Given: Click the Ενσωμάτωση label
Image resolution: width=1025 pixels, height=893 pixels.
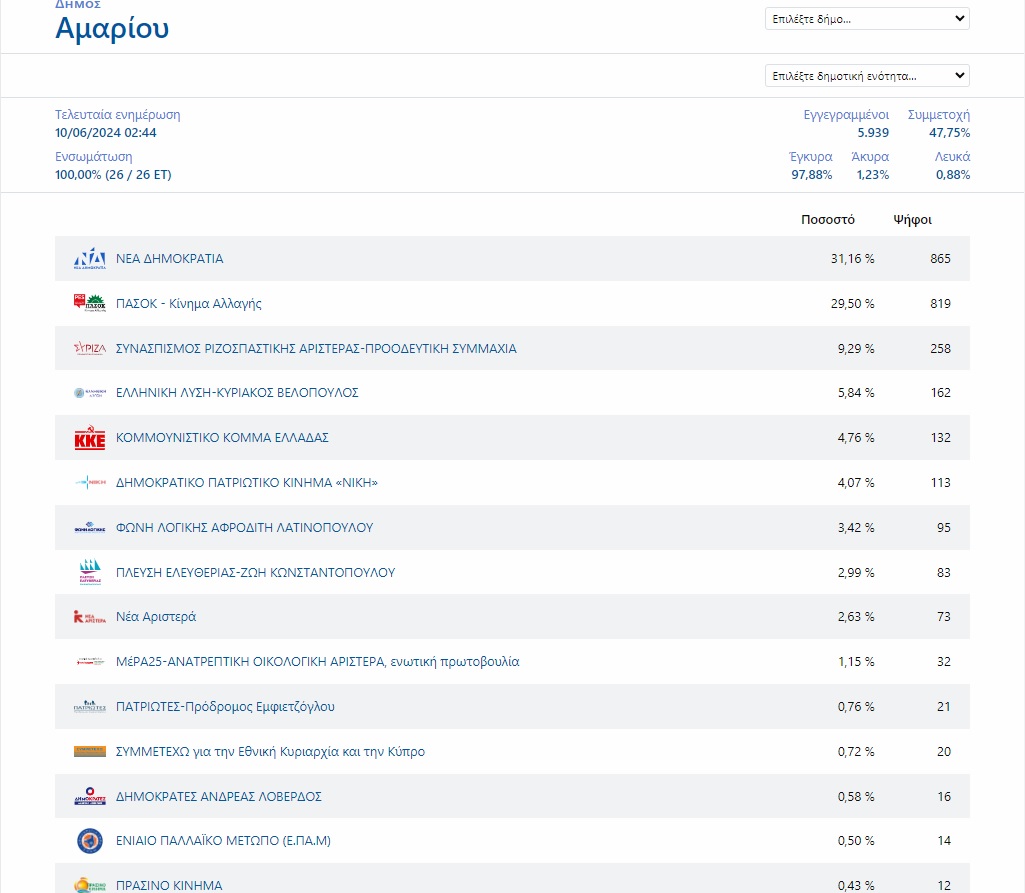Looking at the screenshot, I should pyautogui.click(x=93, y=157).
